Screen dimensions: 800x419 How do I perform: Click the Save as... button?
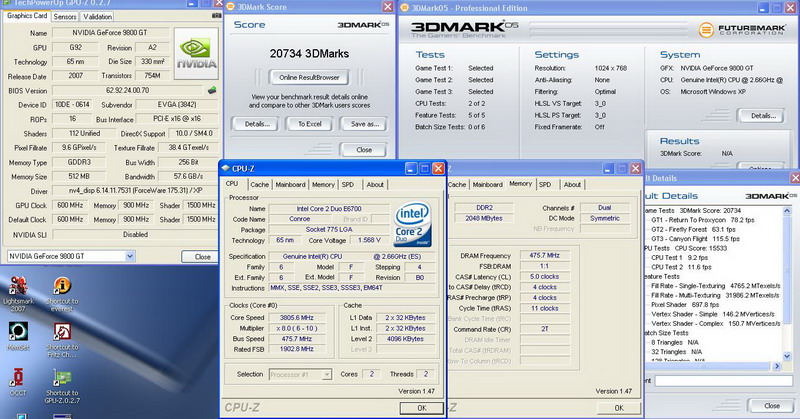click(x=365, y=124)
